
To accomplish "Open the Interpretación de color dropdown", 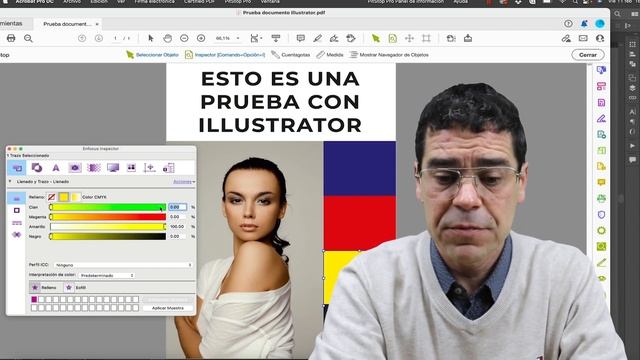I will pyautogui.click(x=107, y=276).
